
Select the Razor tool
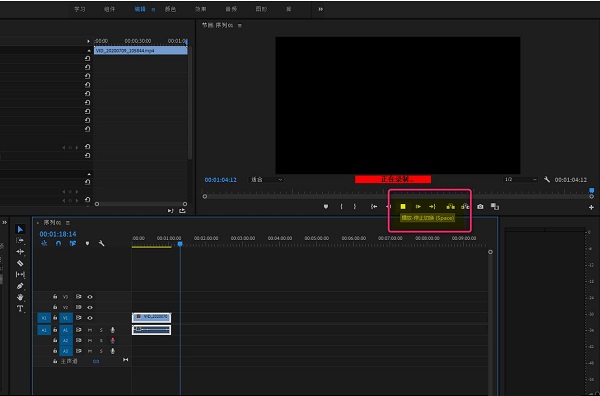(x=20, y=263)
